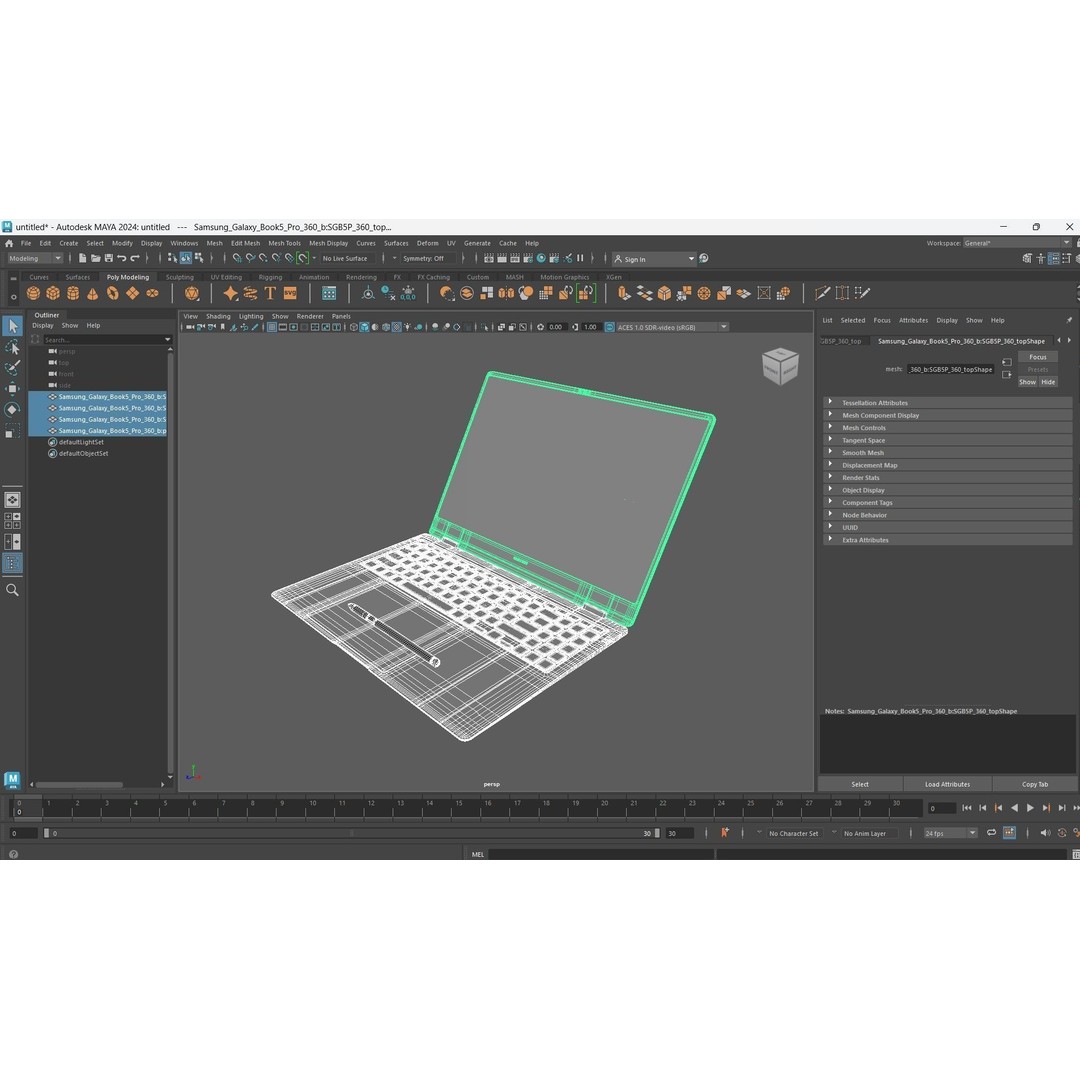Click the Extrude shelf icon

click(624, 293)
